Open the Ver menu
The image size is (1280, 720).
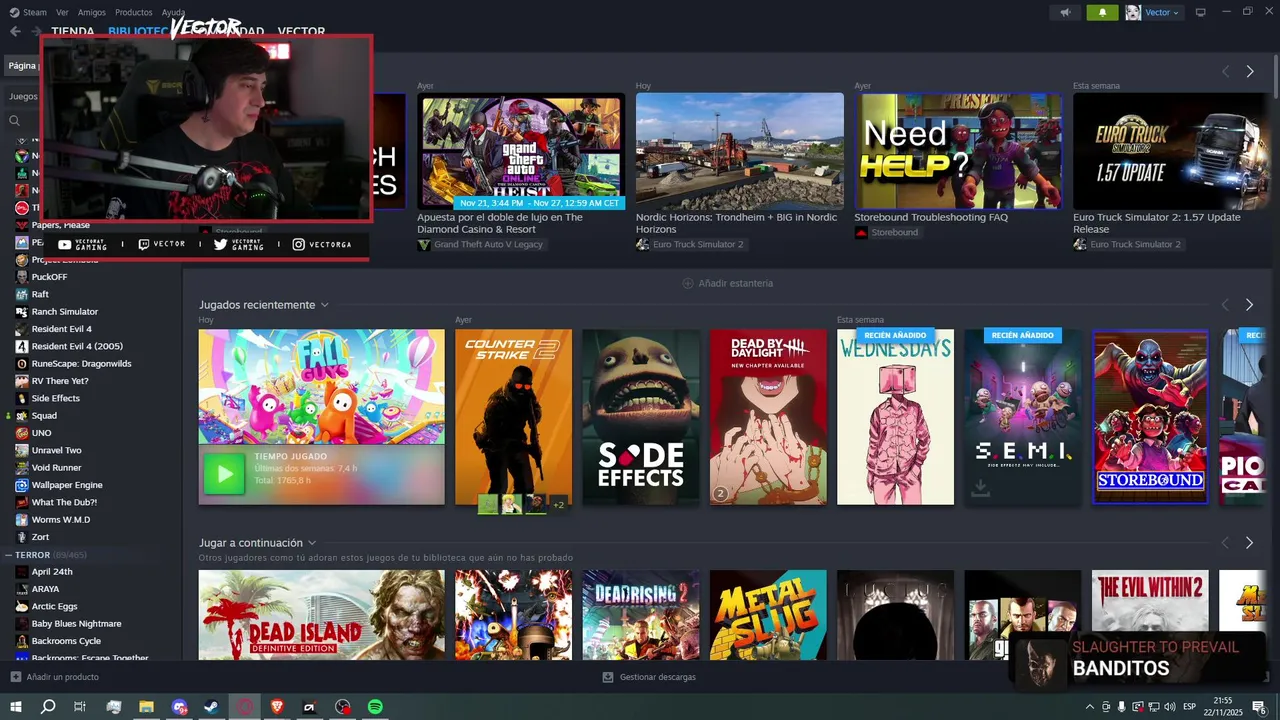[x=62, y=12]
